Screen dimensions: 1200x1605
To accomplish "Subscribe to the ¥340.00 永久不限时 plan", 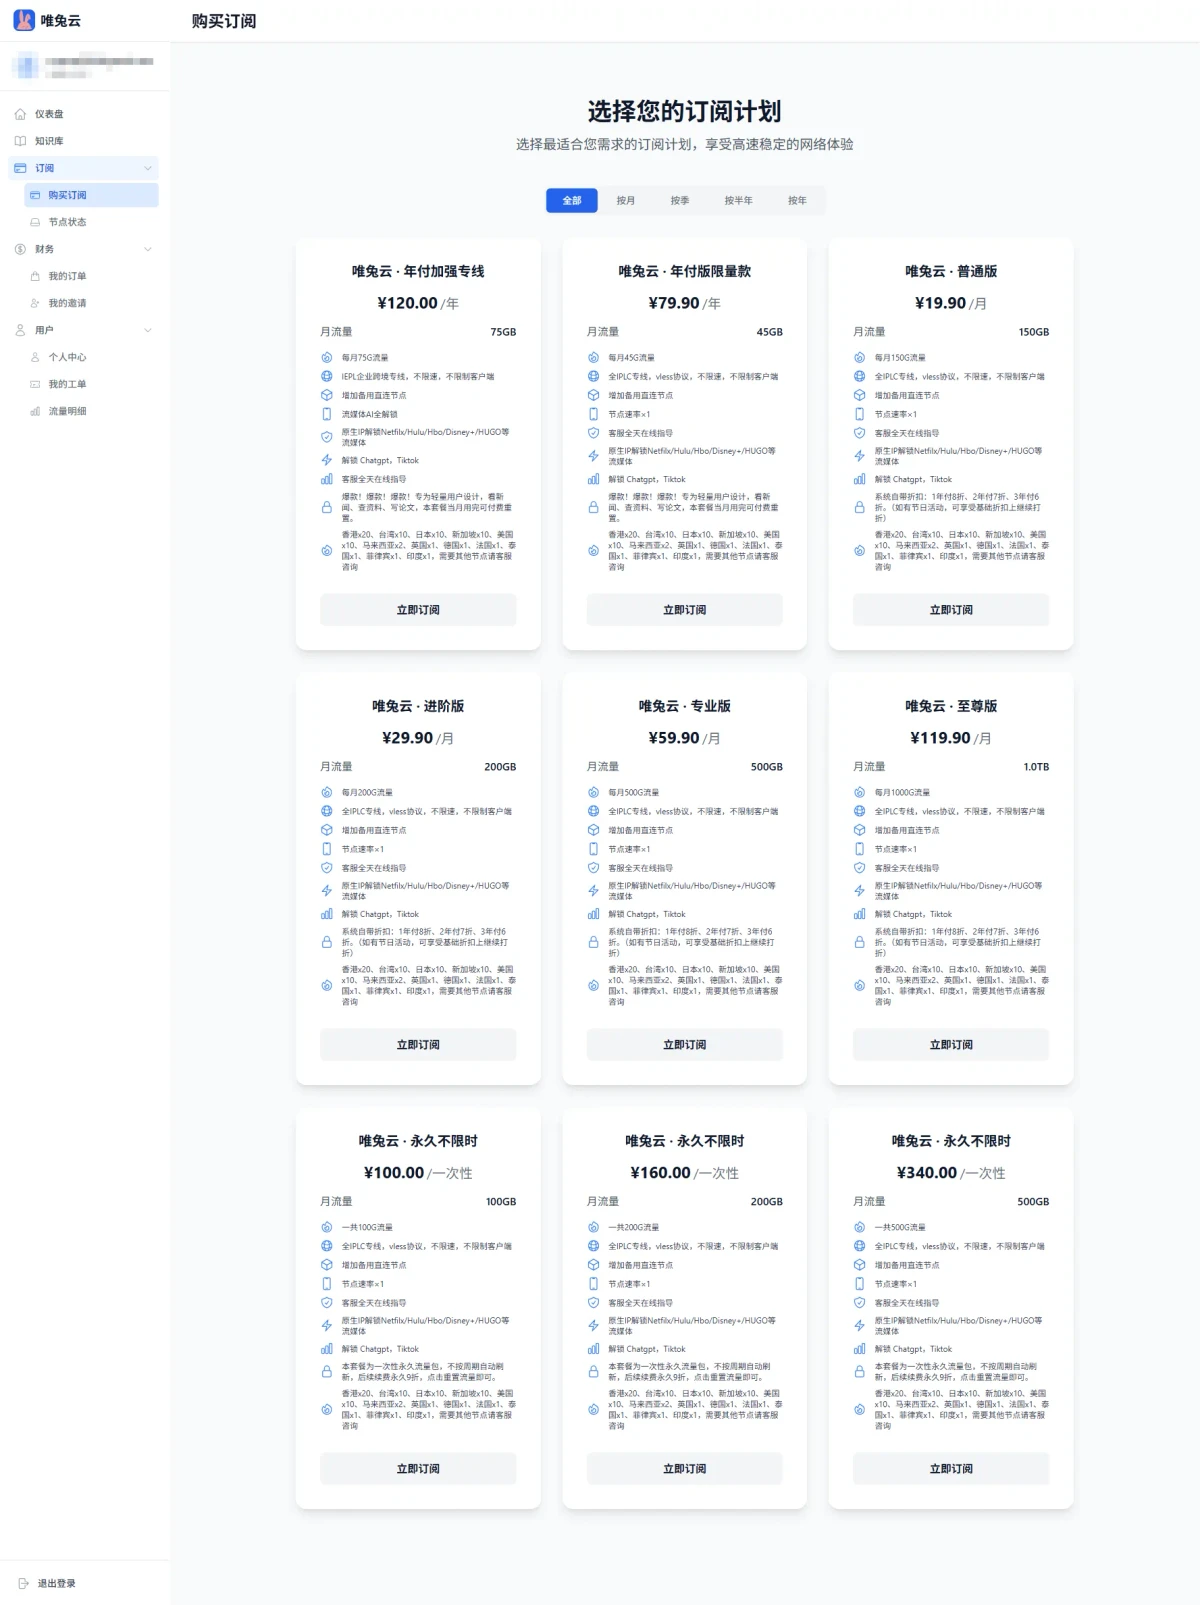I will [951, 1469].
